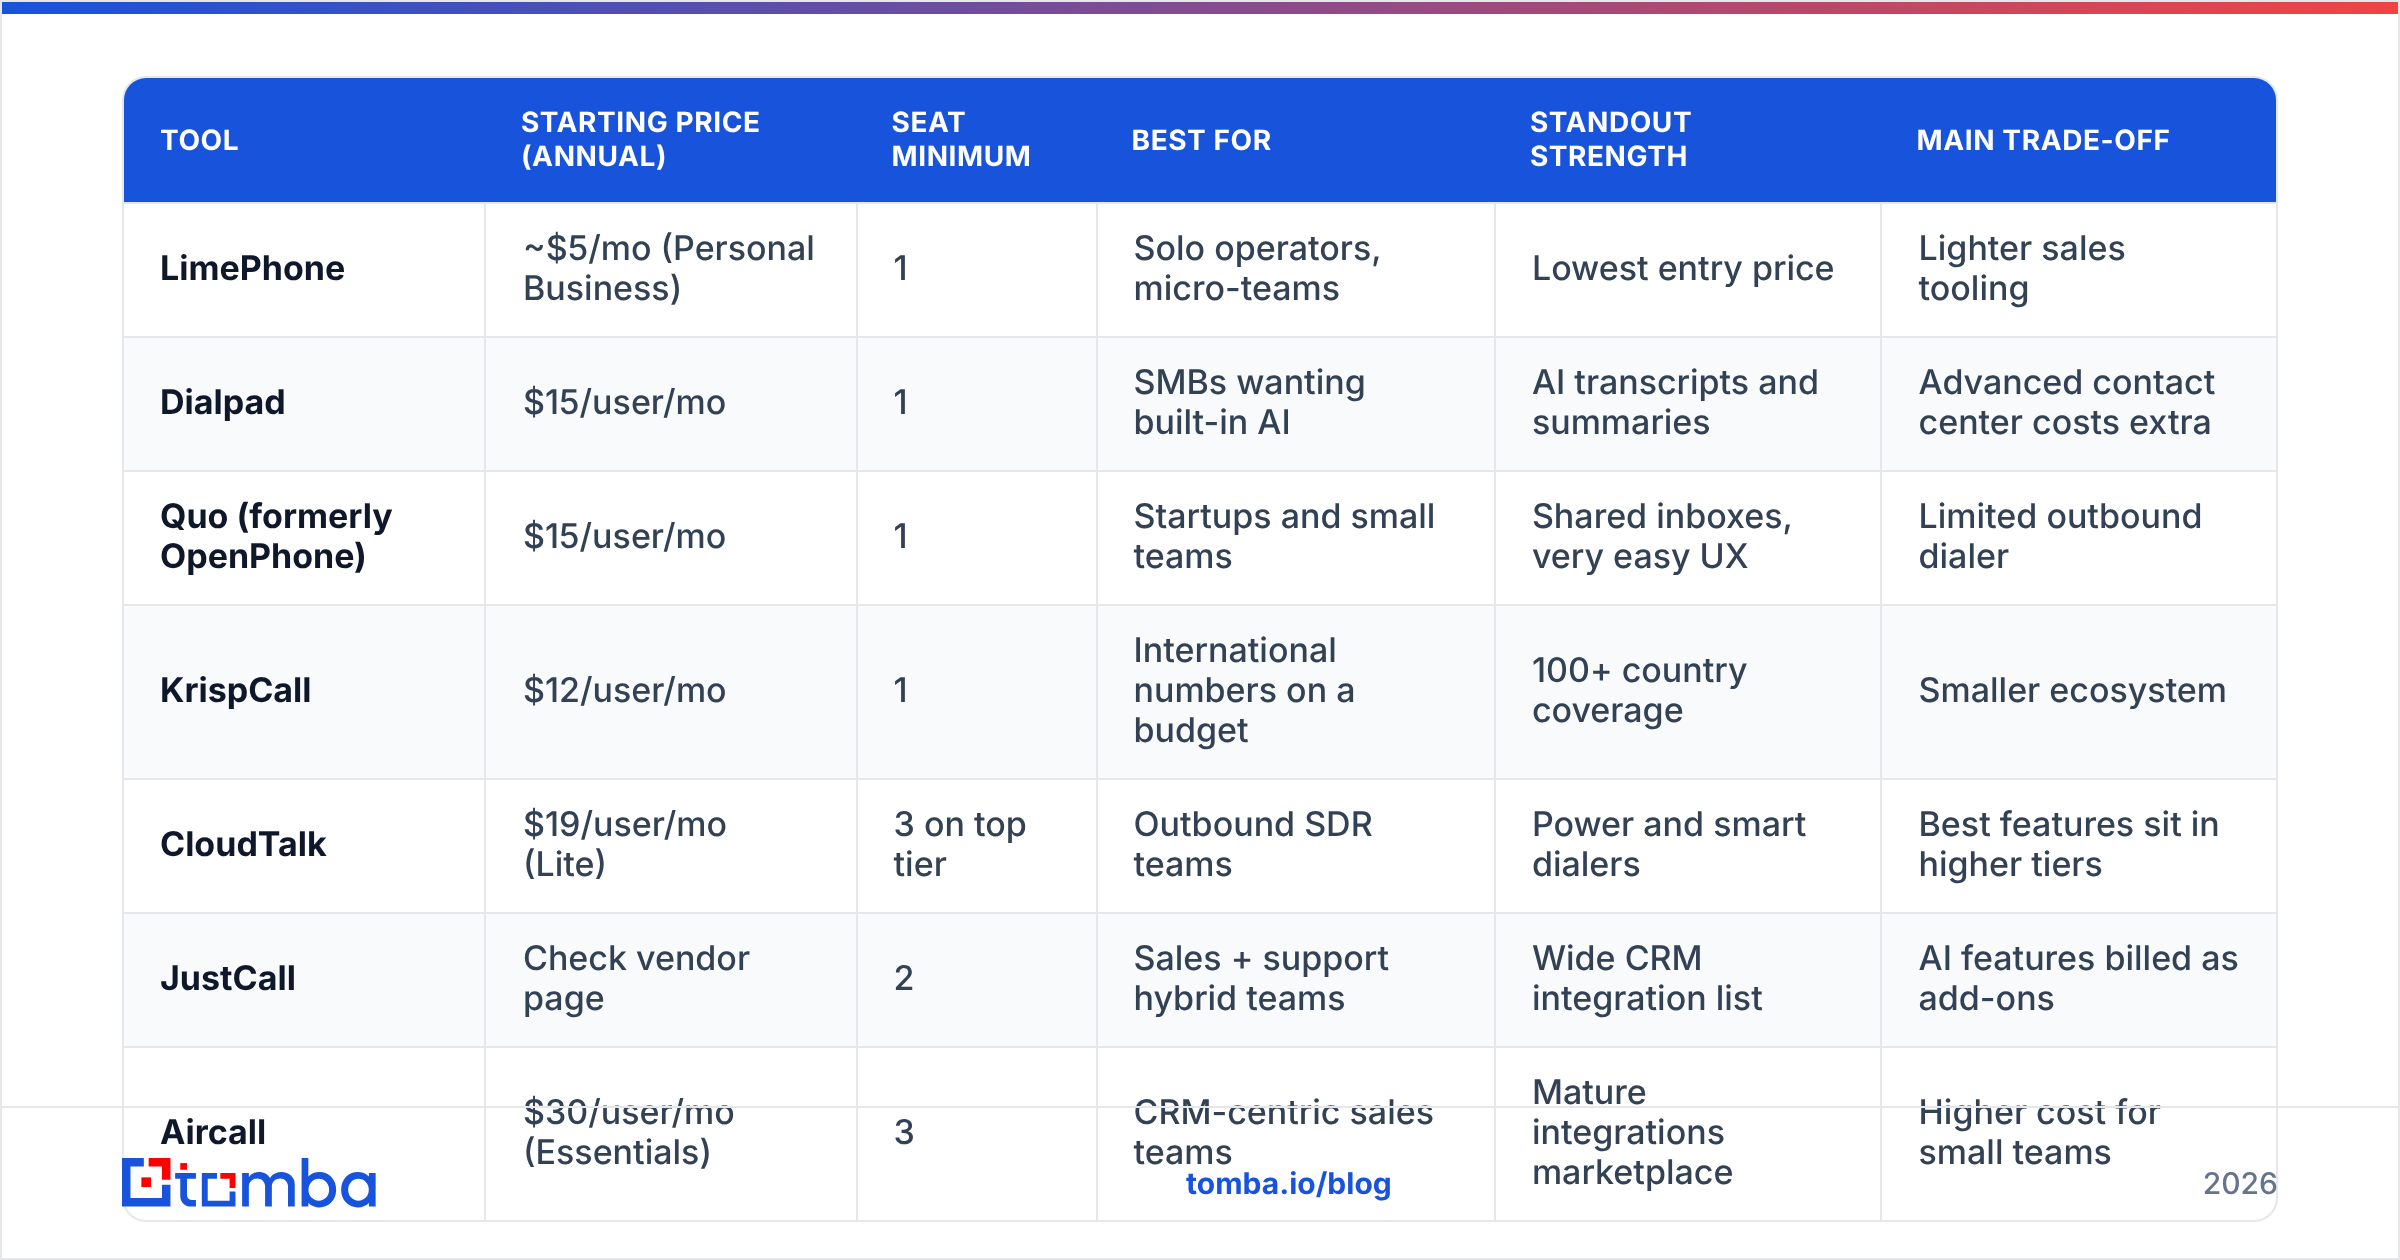Click the 2026 year label
This screenshot has width=2400, height=1260.
tap(2240, 1184)
